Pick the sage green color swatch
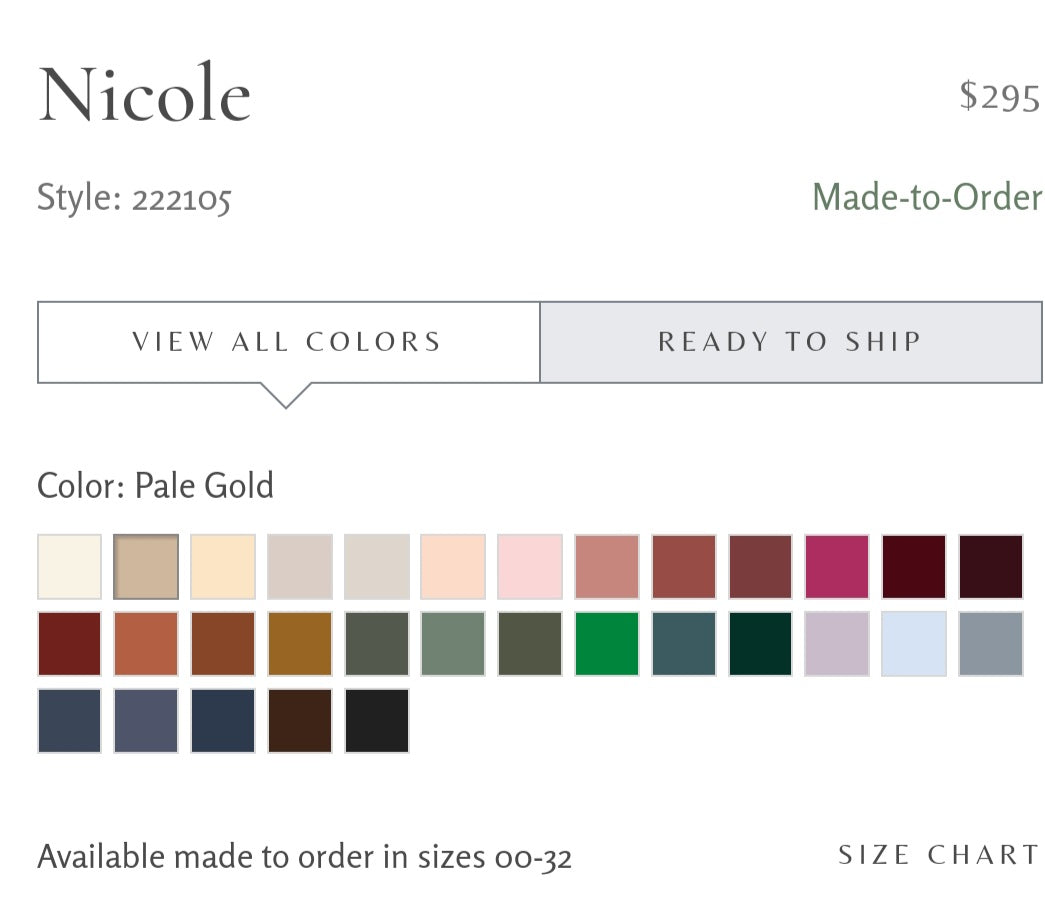 pyautogui.click(x=453, y=644)
